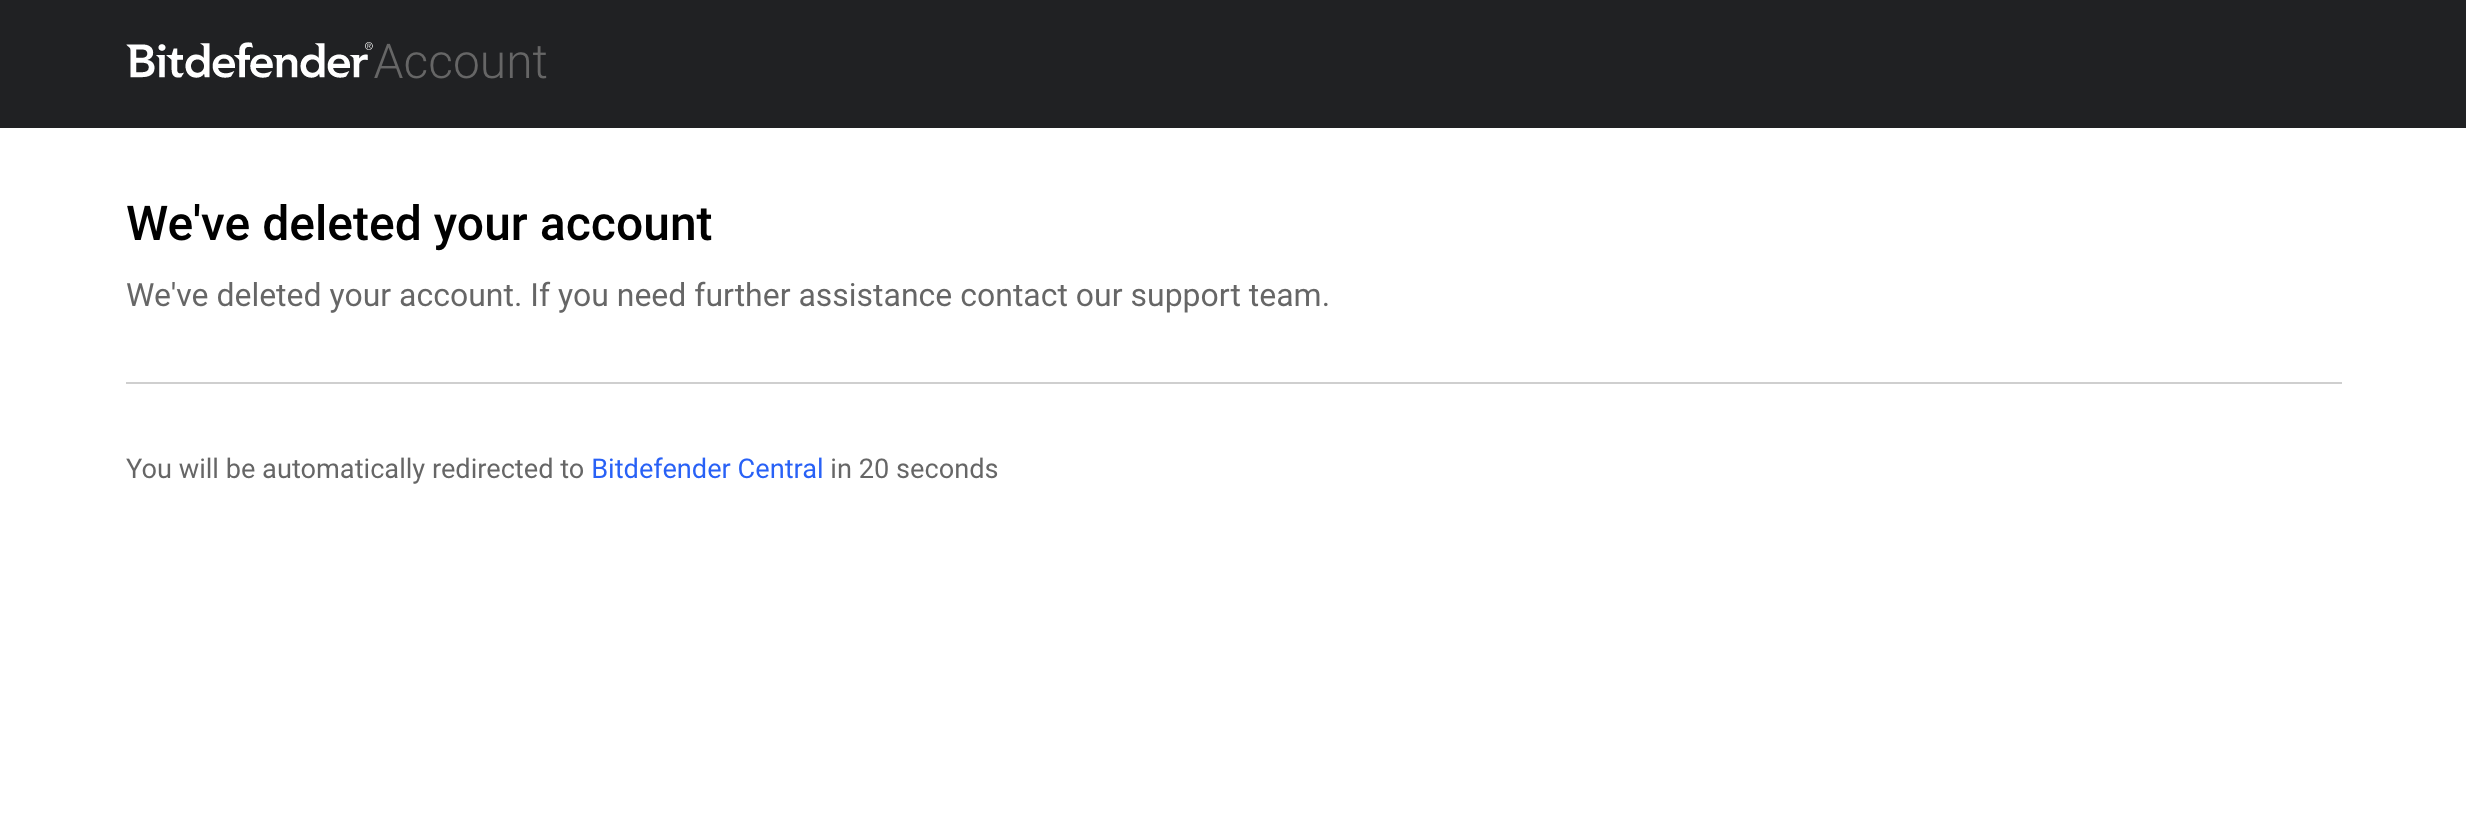Screen dimensions: 2466x822
Task: Click the gray Account word beside logo
Action: [460, 63]
